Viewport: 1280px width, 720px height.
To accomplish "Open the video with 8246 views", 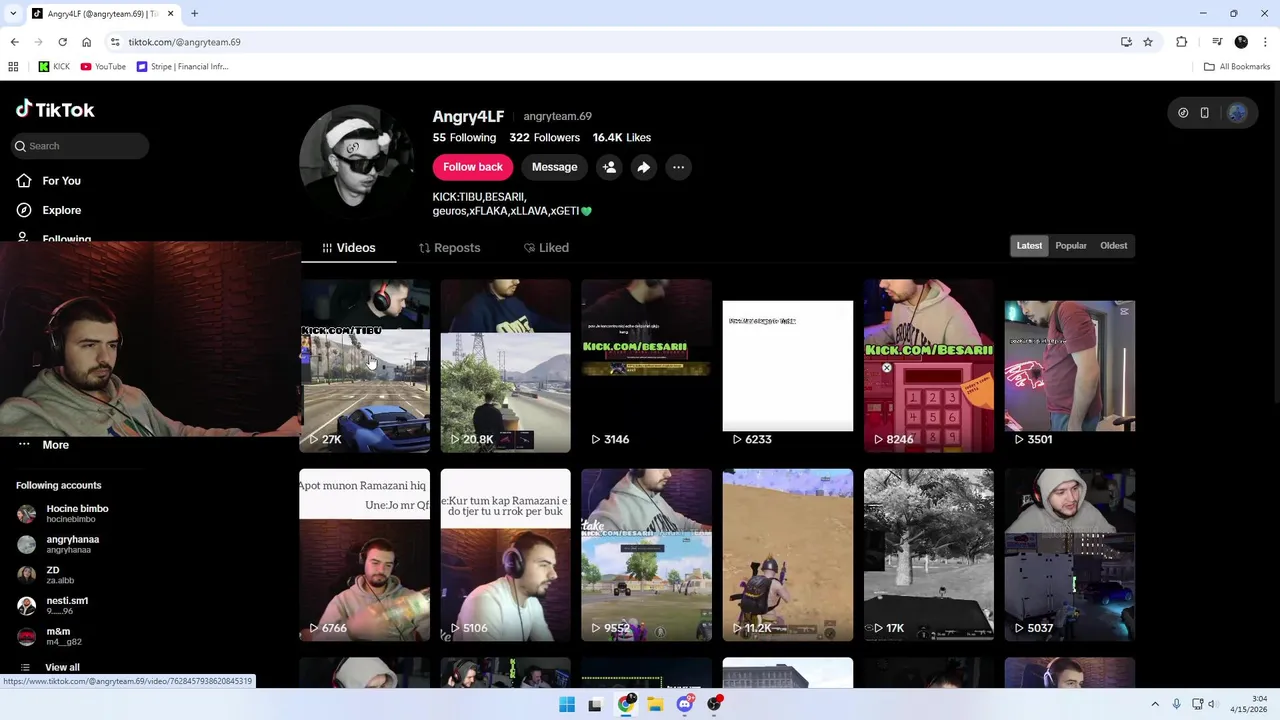I will click(x=929, y=366).
